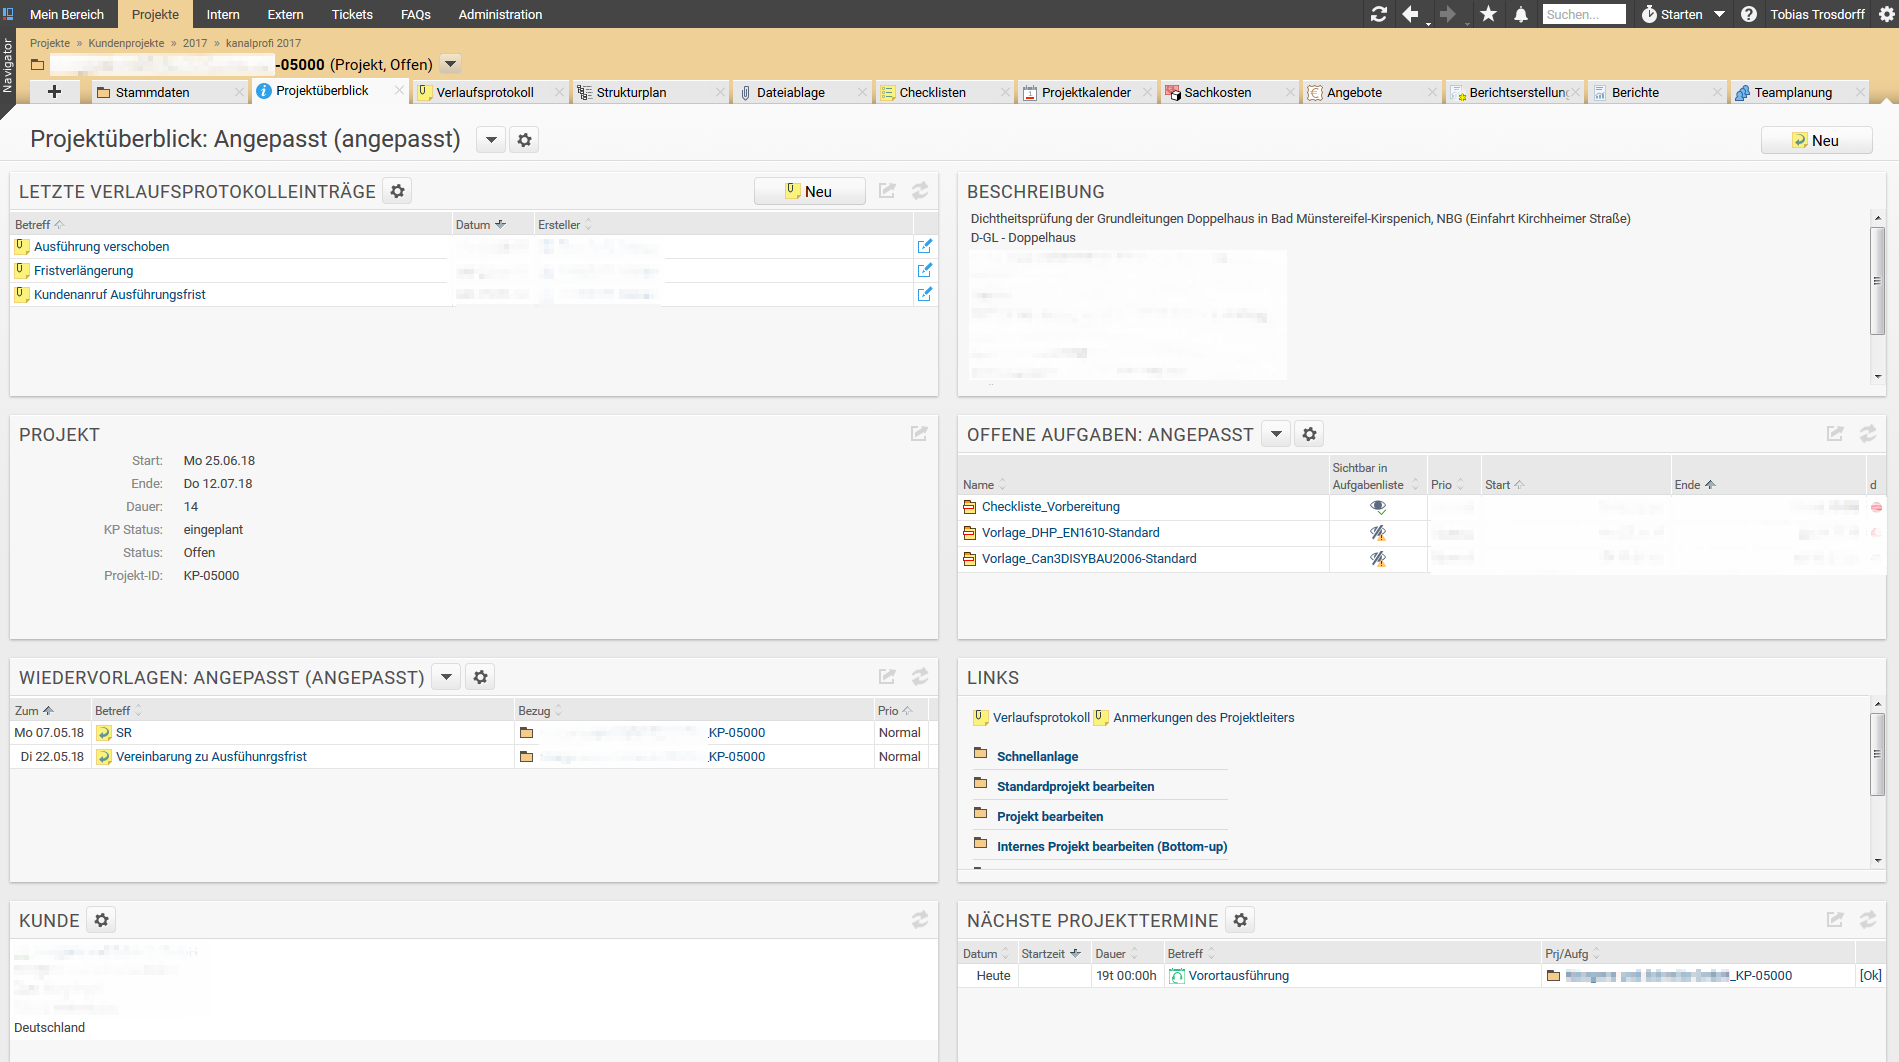Image resolution: width=1899 pixels, height=1062 pixels.
Task: Open settings gear next to Kunde heading
Action: [101, 920]
